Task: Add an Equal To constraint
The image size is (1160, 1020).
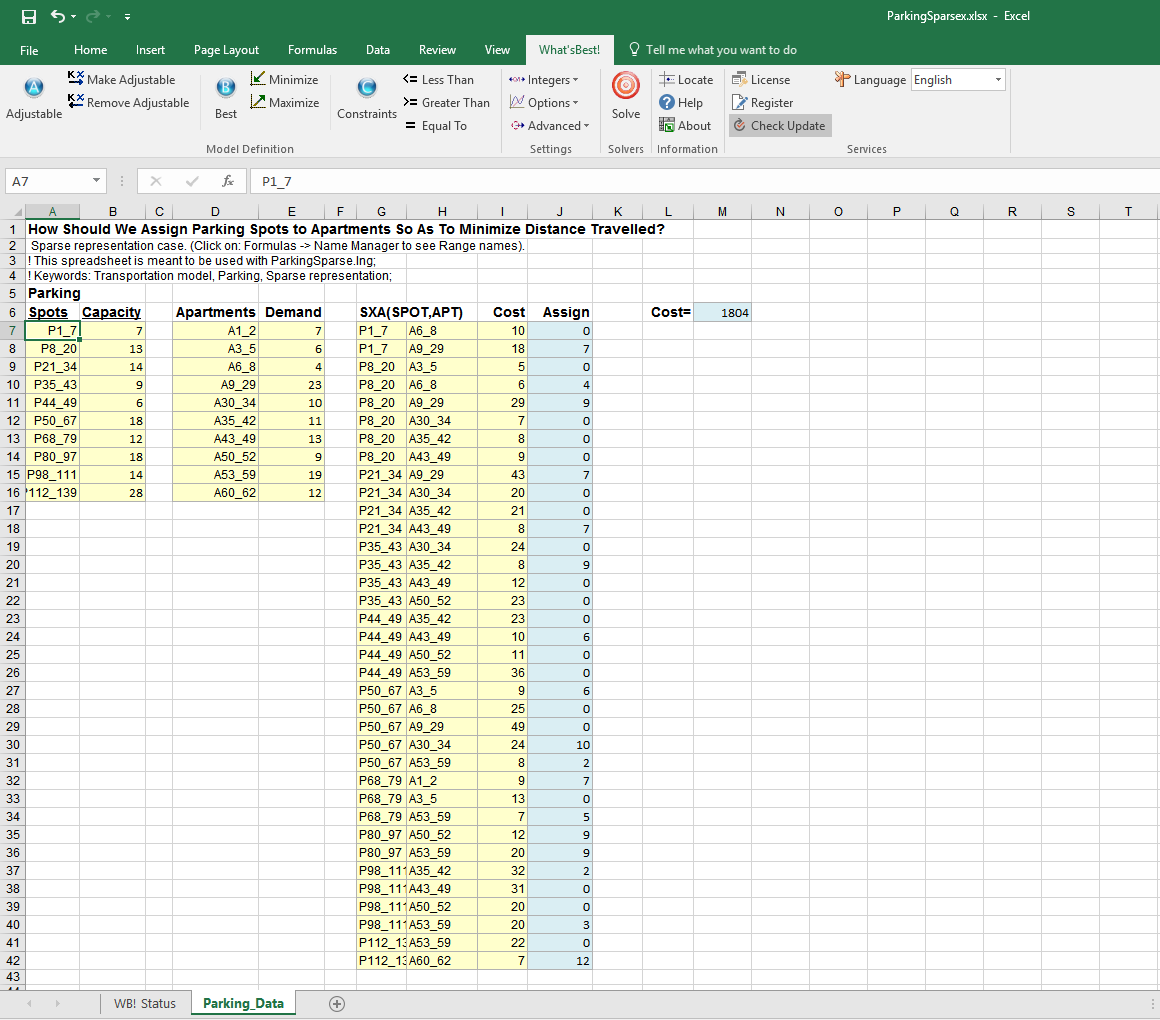Action: click(x=436, y=125)
